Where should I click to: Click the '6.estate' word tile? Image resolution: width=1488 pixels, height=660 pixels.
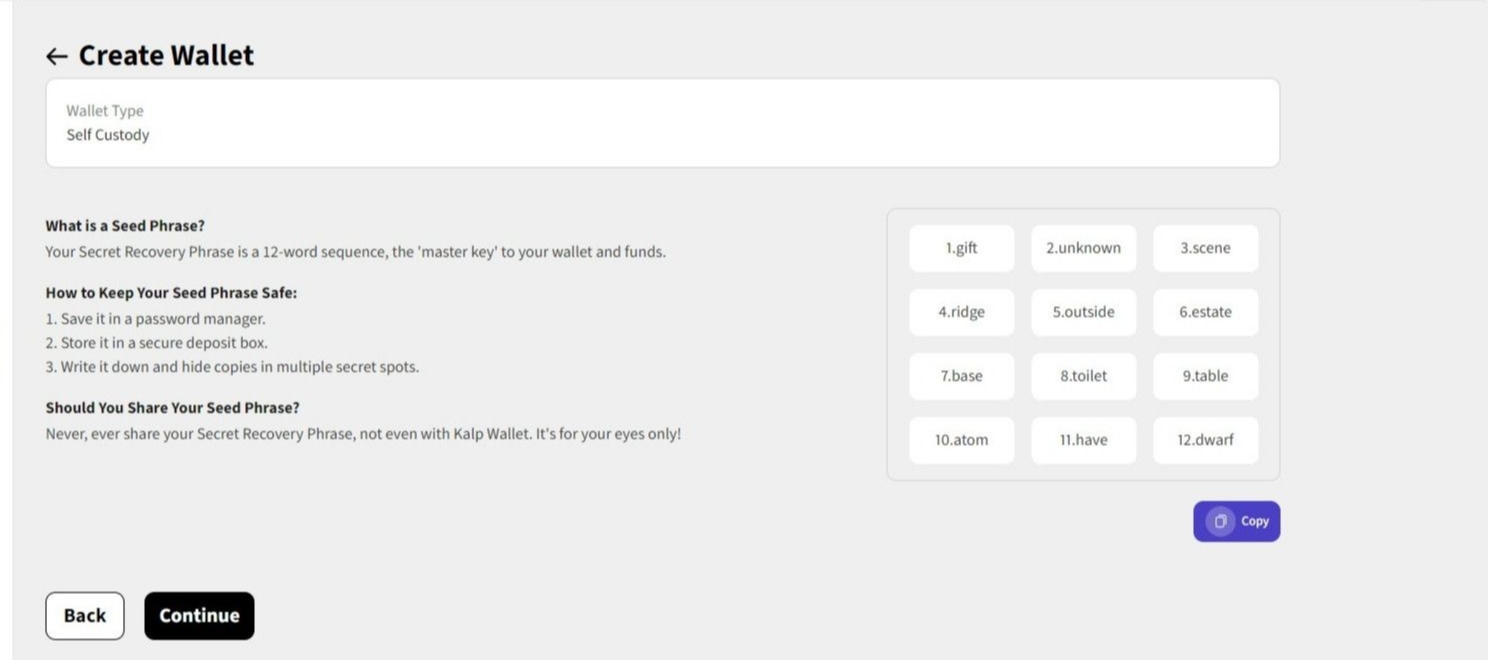pos(1205,312)
